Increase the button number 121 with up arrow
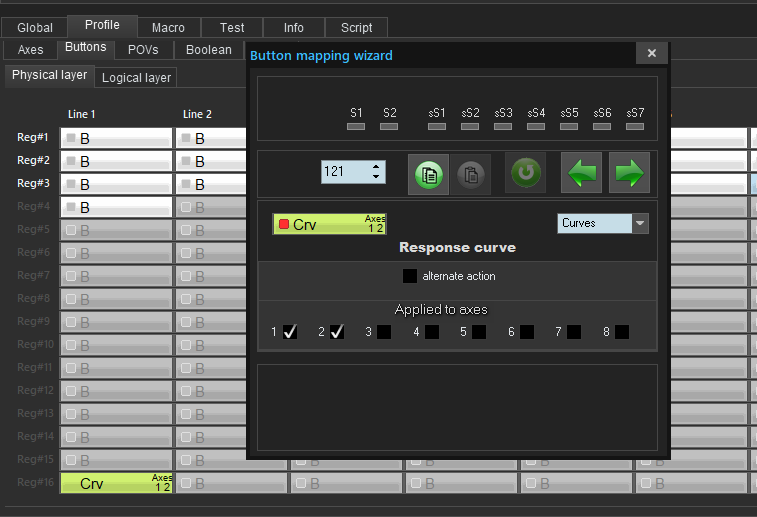The height and width of the screenshot is (517, 757). tap(376, 166)
